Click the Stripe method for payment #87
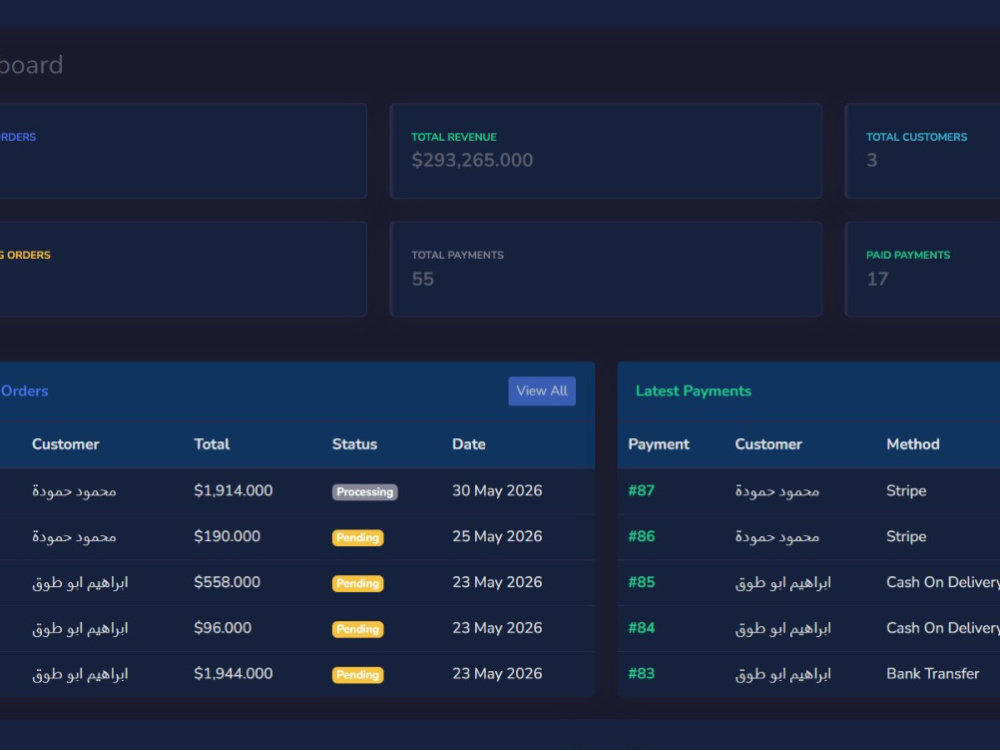 (x=906, y=490)
